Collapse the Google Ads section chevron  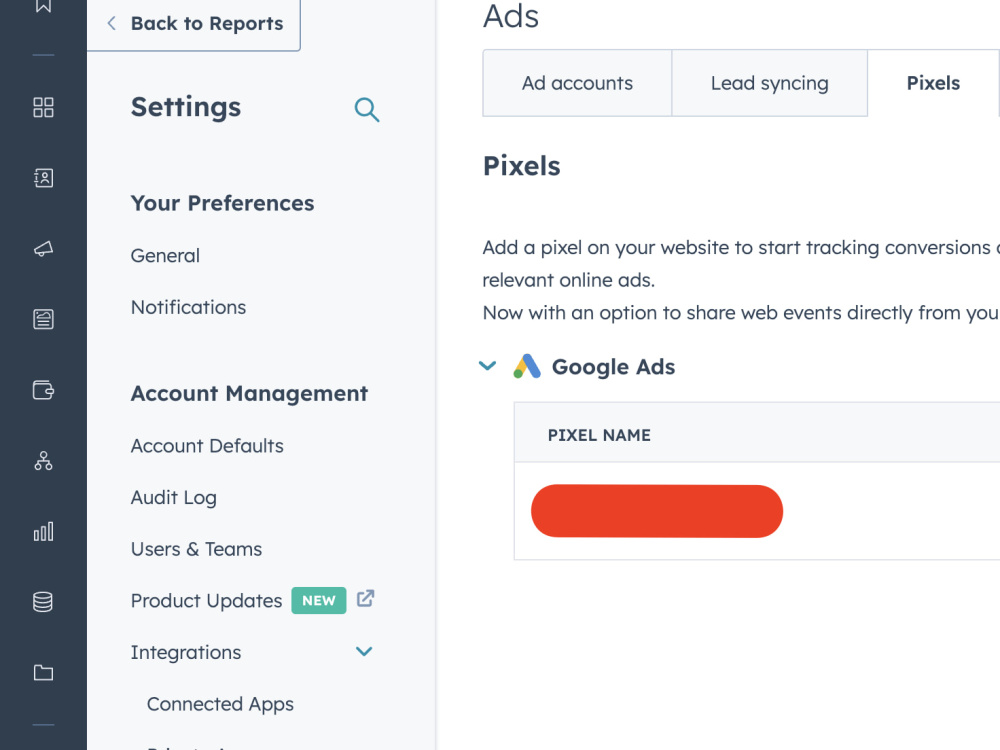point(487,366)
